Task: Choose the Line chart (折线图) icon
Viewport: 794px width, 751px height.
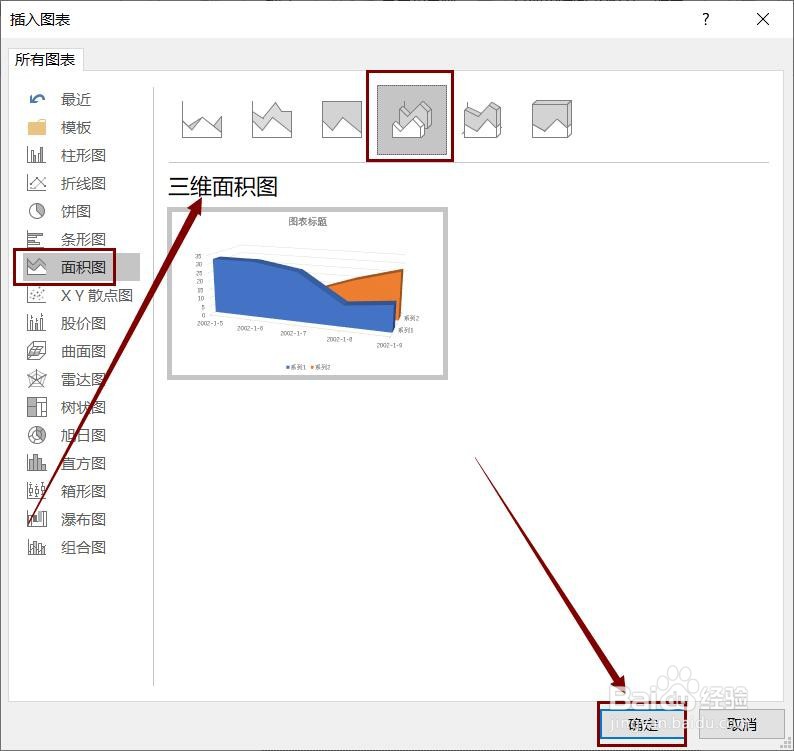Action: pyautogui.click(x=36, y=183)
